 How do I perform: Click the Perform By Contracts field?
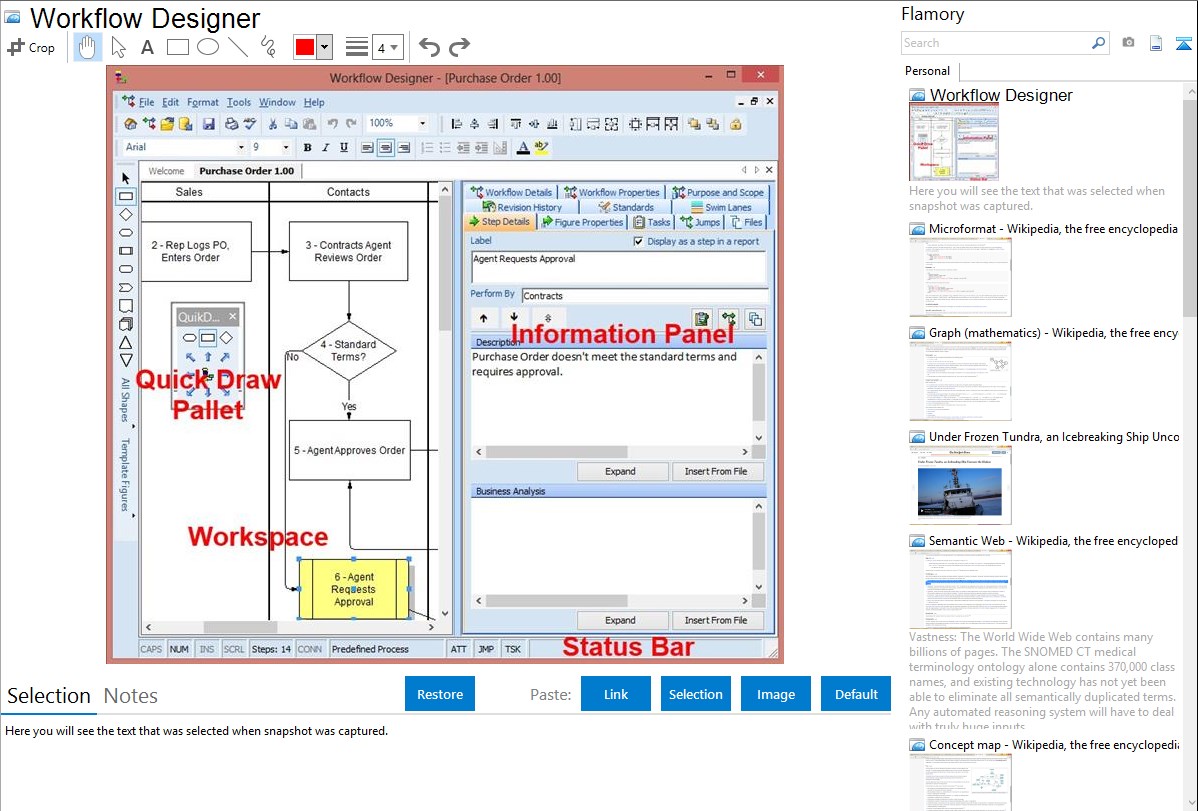(x=644, y=296)
